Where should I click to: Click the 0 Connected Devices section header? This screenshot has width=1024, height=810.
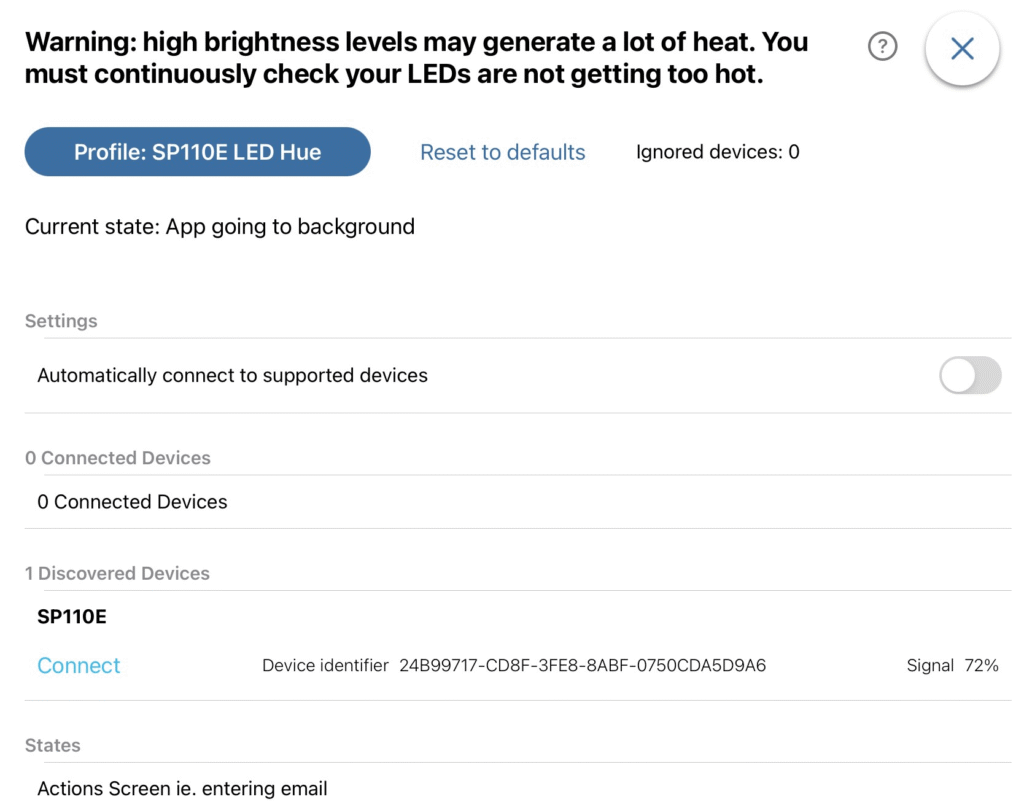click(x=118, y=458)
